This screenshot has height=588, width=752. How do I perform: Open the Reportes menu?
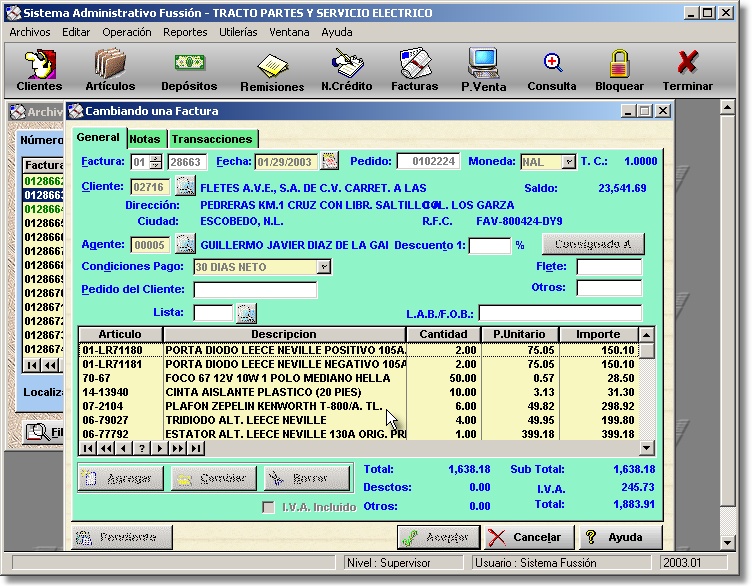point(185,32)
